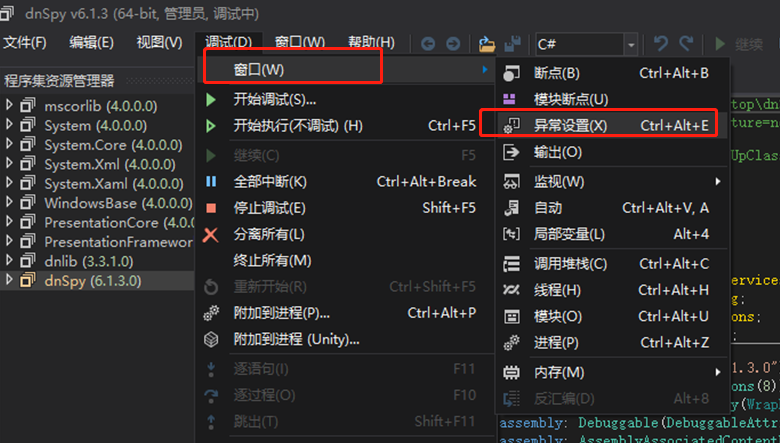
Task: Open the 内存(M) memory submenu
Action: tap(612, 372)
